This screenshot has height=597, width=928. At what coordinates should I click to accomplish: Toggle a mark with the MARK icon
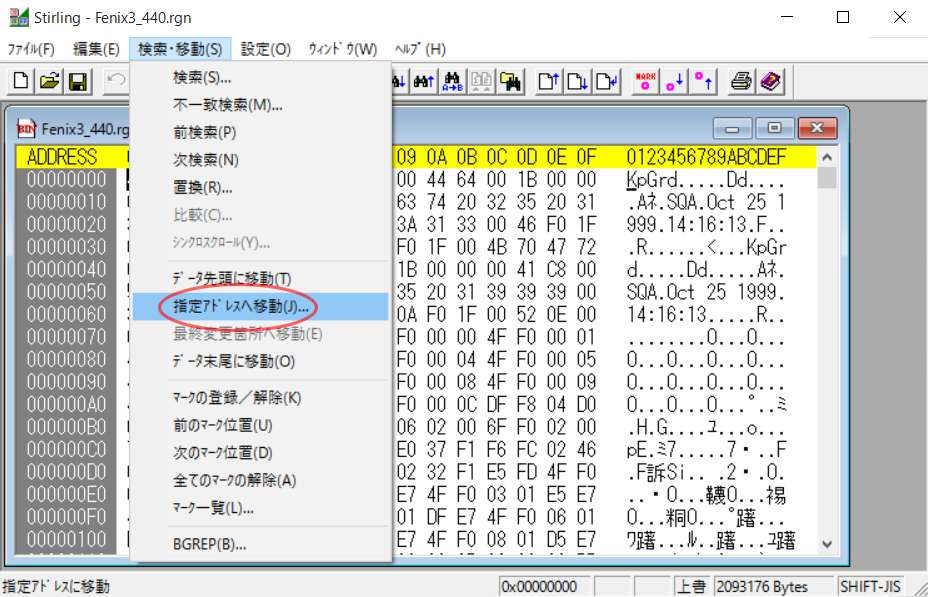click(645, 81)
